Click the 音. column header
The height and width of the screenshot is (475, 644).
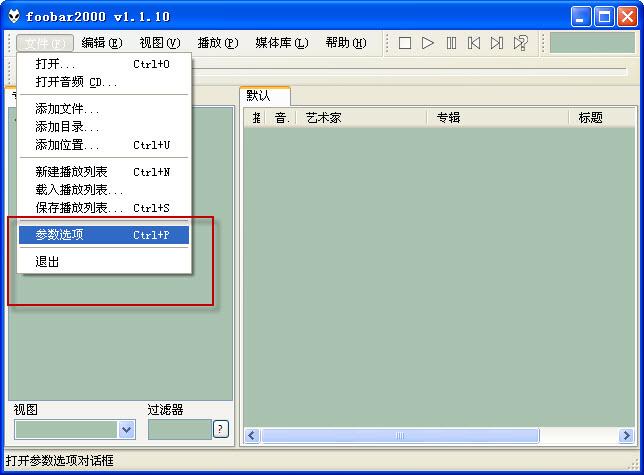pos(281,118)
